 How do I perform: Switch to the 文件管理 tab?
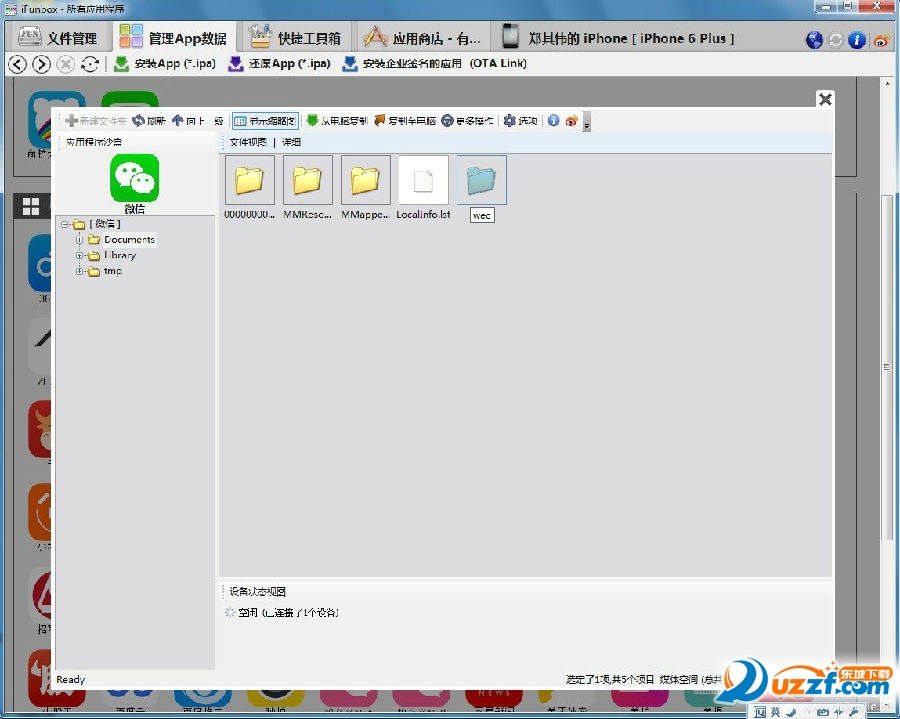[x=58, y=38]
